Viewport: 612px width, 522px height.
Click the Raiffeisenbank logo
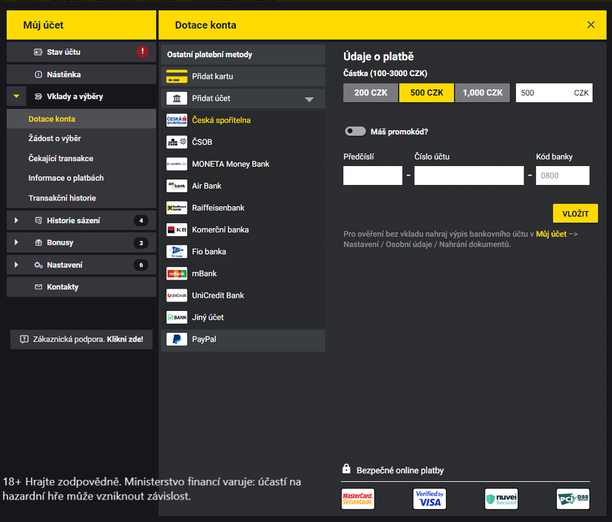176,208
